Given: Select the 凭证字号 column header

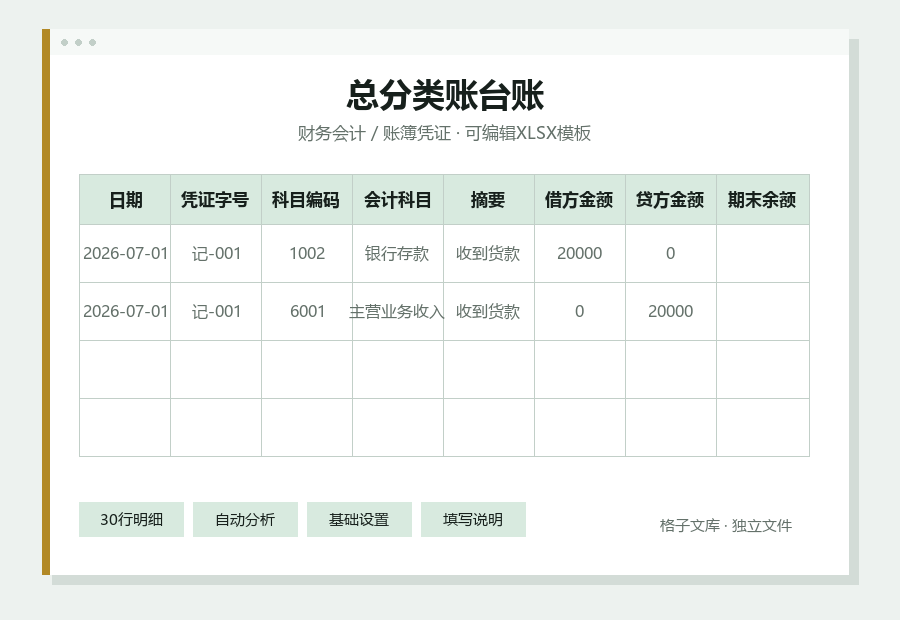Looking at the screenshot, I should [216, 200].
